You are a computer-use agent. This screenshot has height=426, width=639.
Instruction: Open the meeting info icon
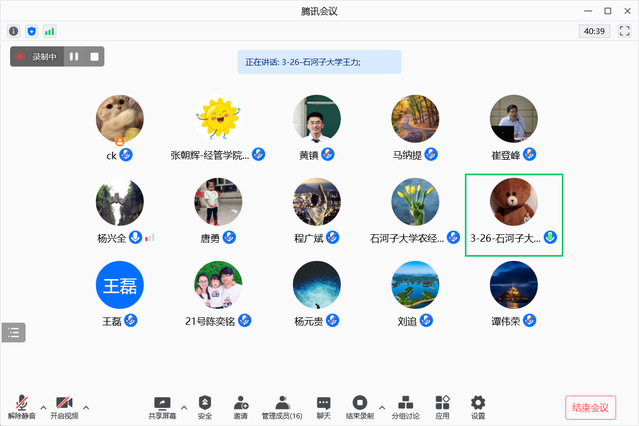click(x=13, y=31)
